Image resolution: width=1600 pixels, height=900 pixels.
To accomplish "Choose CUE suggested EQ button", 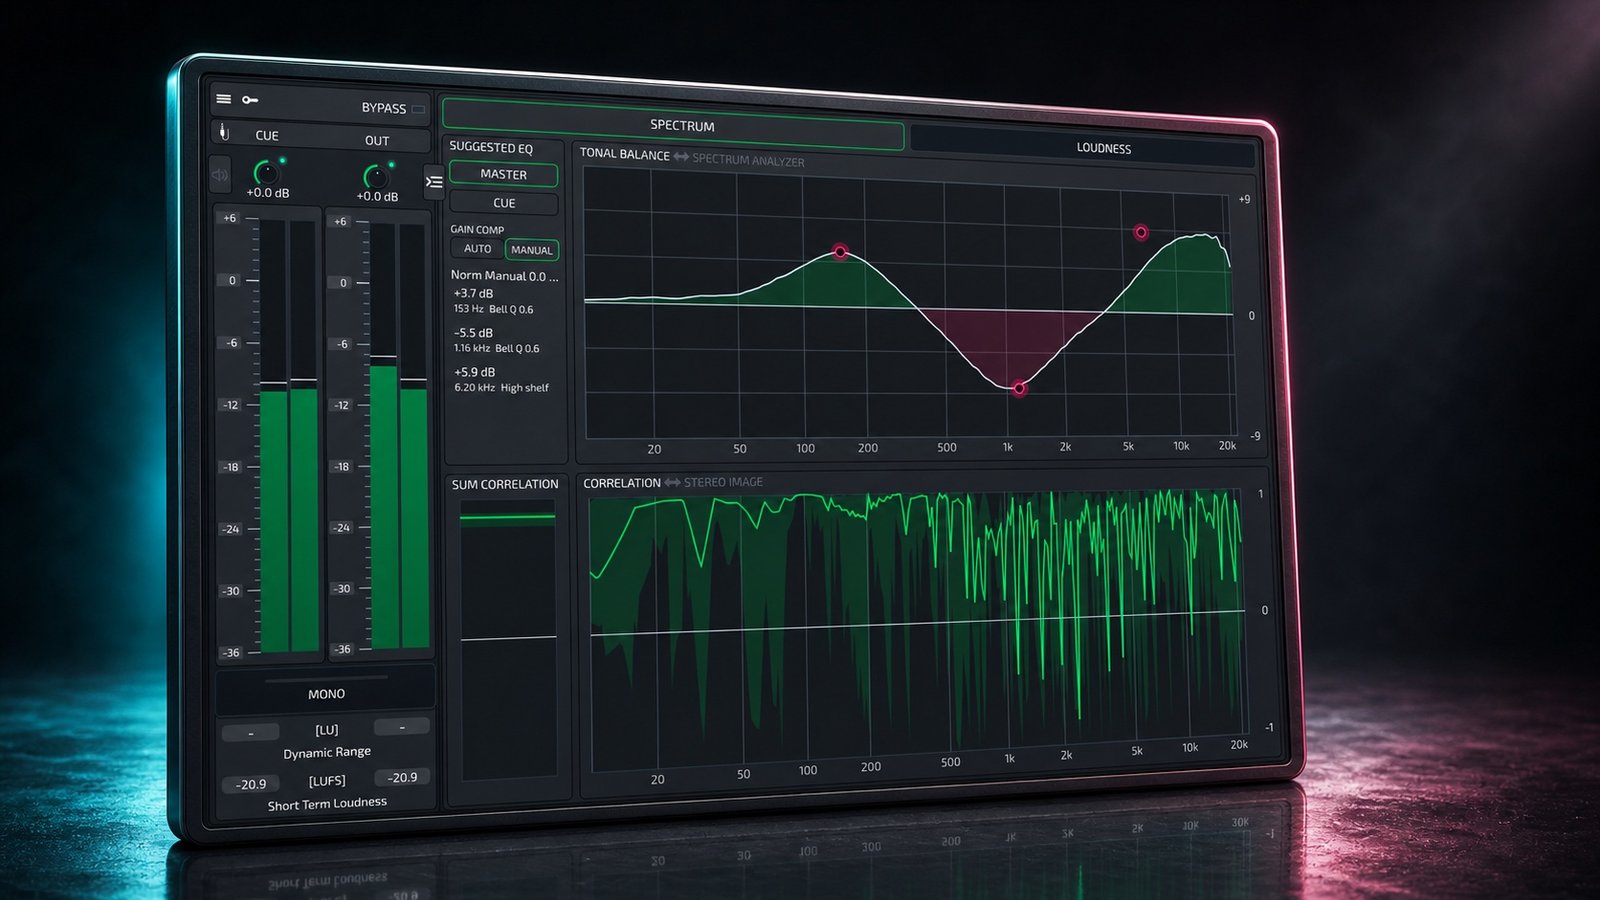I will coord(504,203).
